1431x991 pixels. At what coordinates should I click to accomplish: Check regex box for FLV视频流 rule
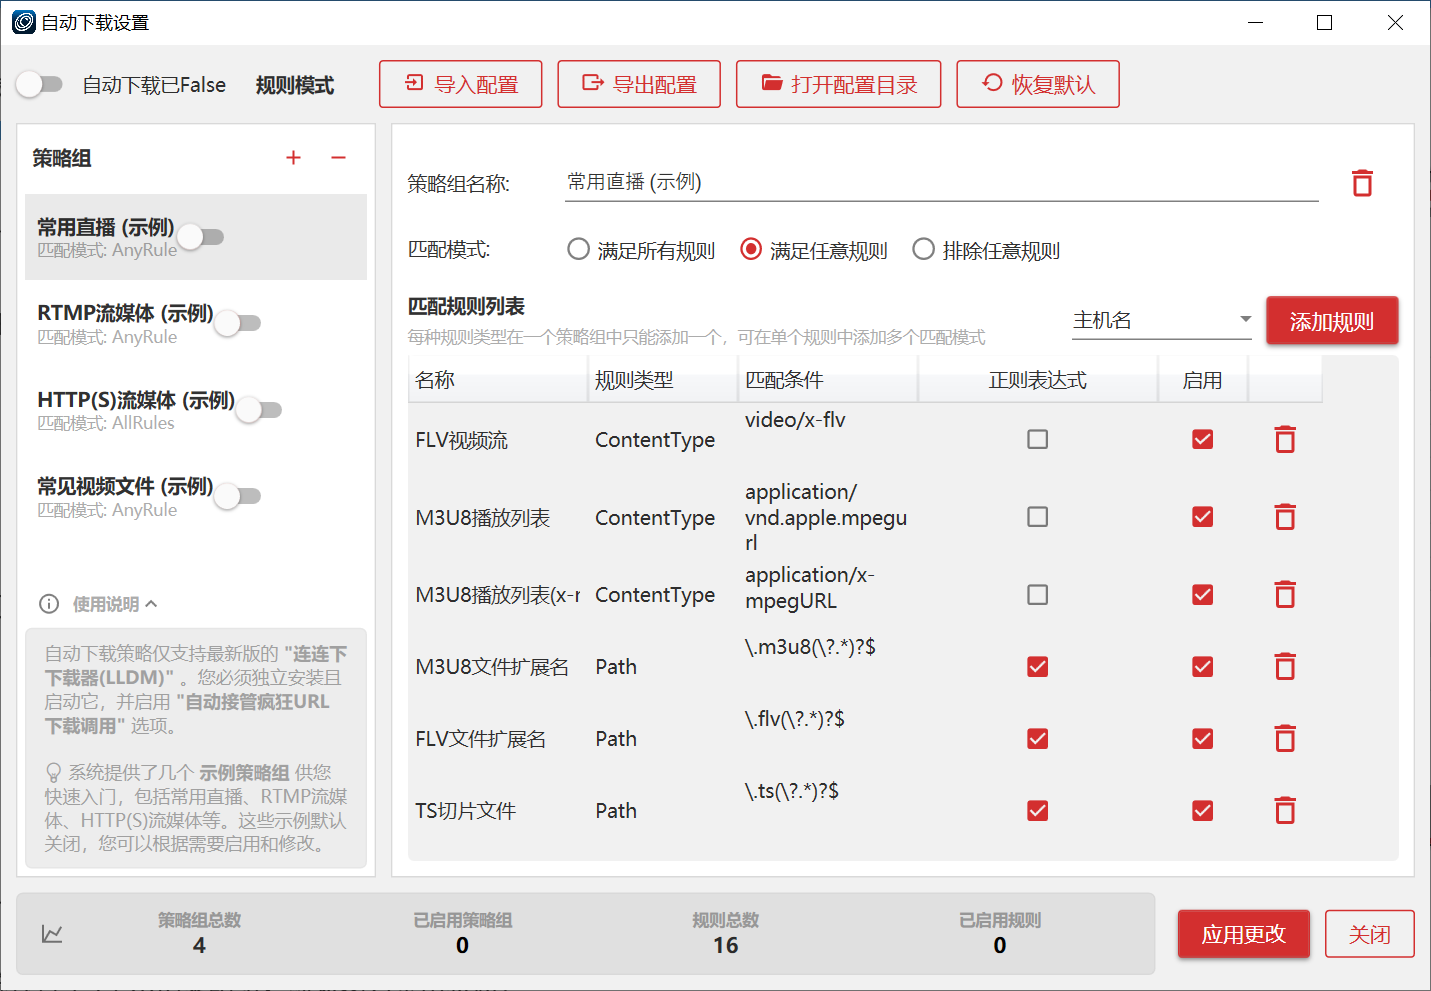coord(1037,440)
